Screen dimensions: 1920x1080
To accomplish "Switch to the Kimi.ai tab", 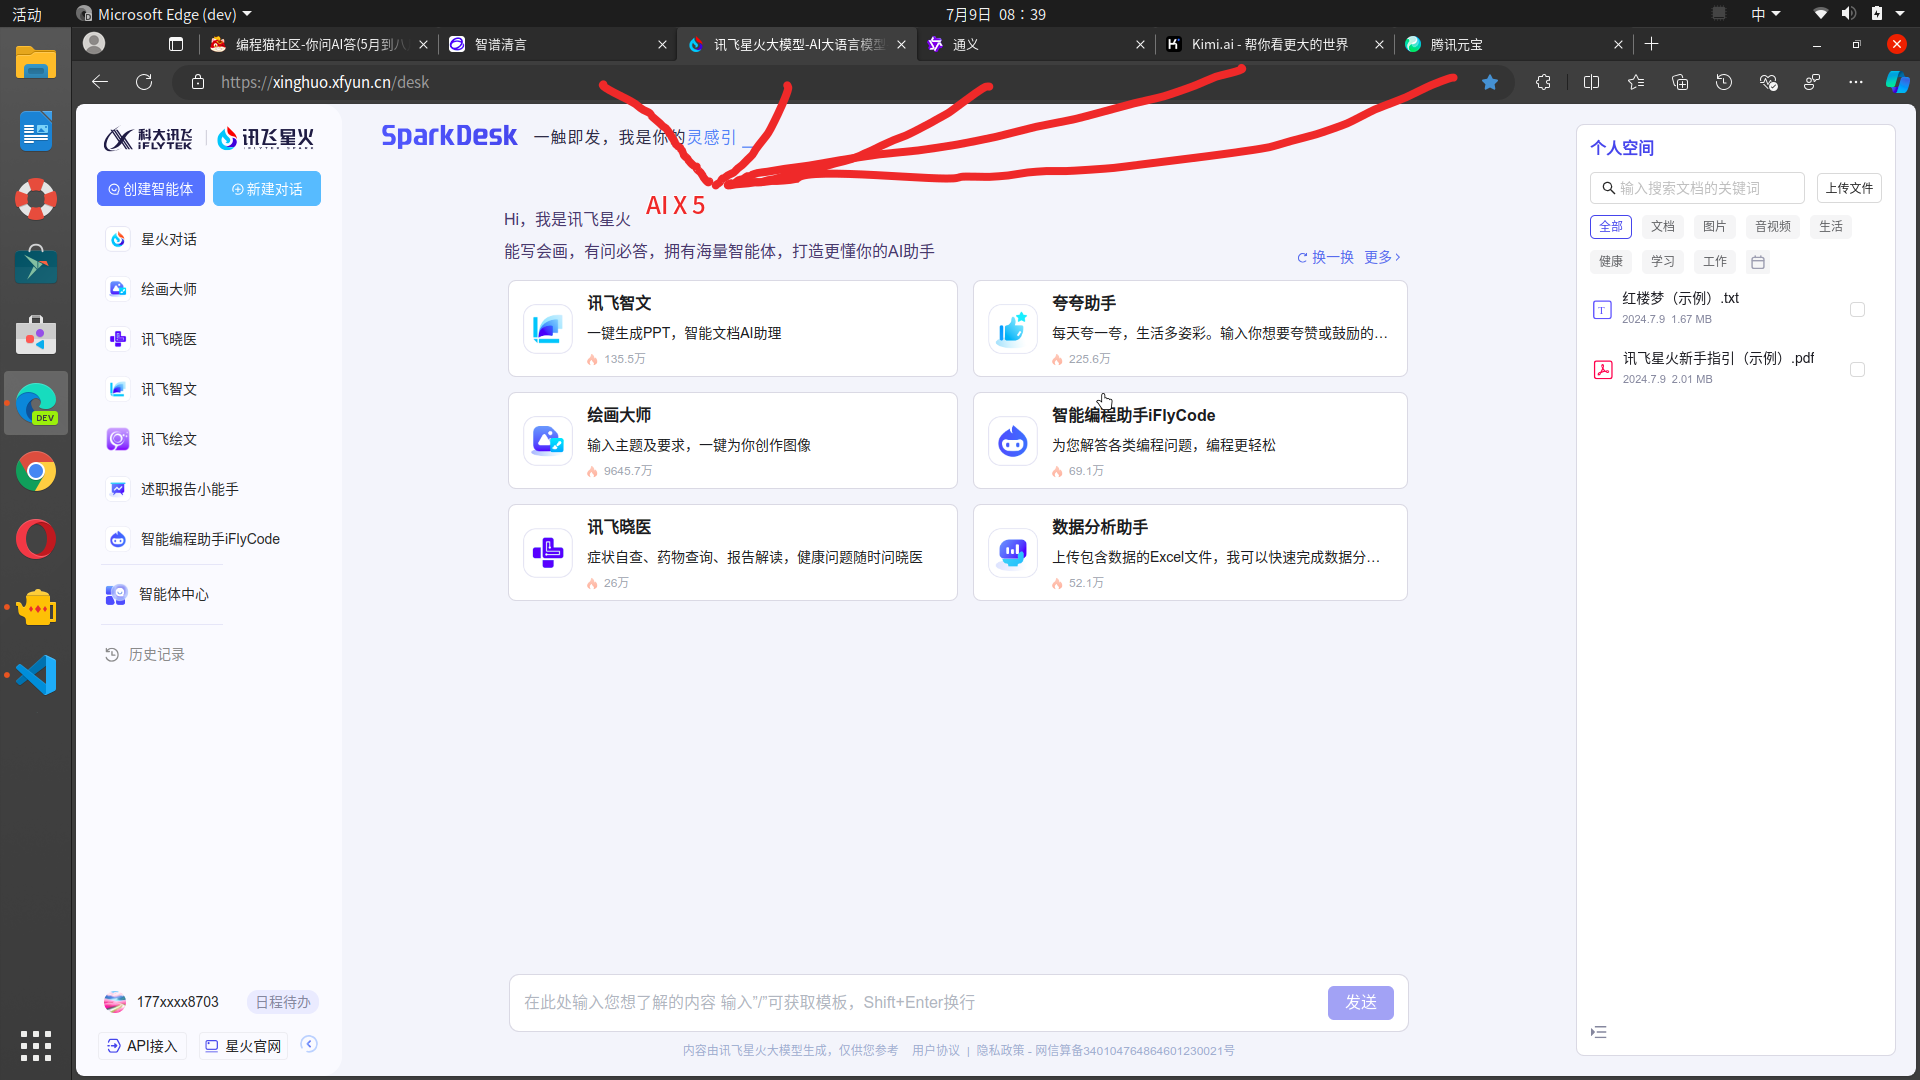I will pos(1275,44).
